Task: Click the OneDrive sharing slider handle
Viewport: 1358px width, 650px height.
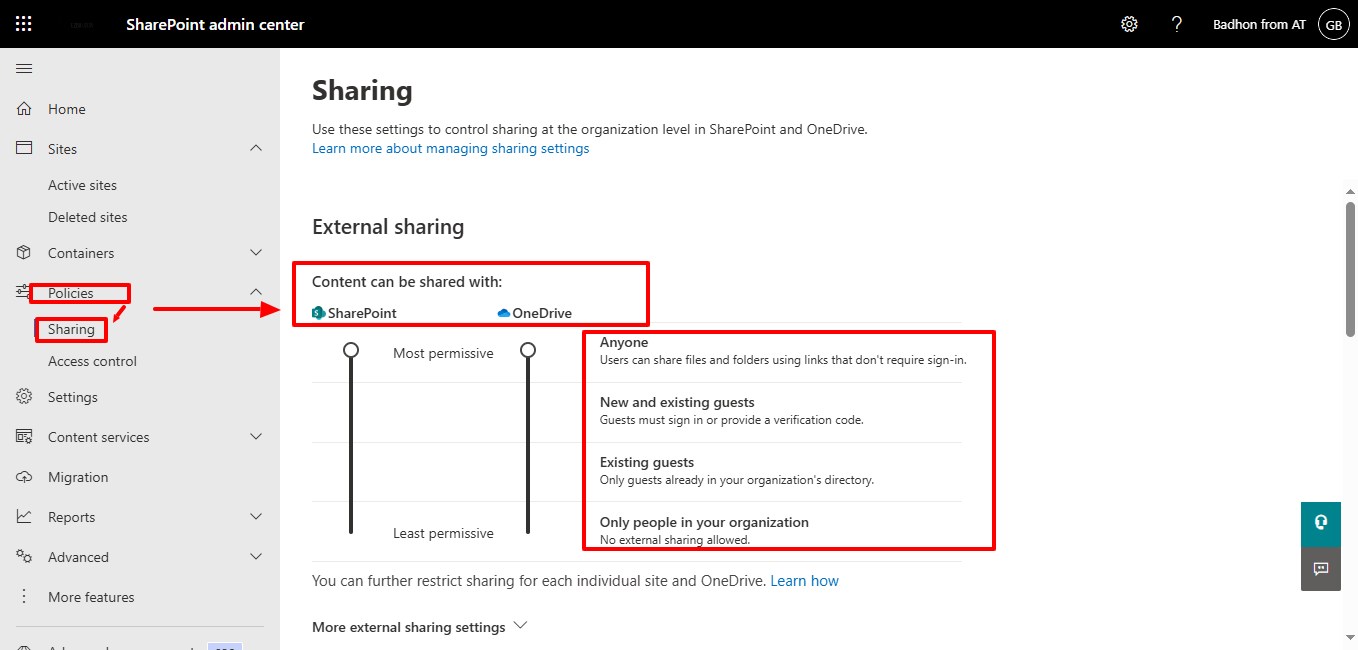Action: [528, 350]
